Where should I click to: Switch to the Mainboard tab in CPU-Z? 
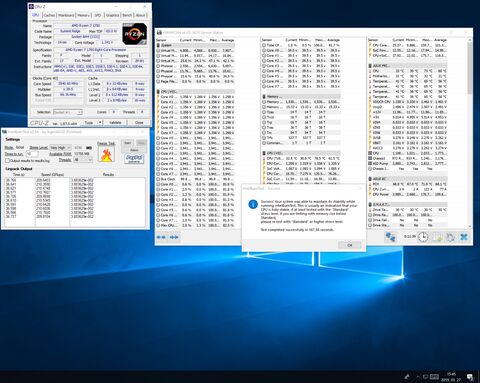(x=66, y=15)
